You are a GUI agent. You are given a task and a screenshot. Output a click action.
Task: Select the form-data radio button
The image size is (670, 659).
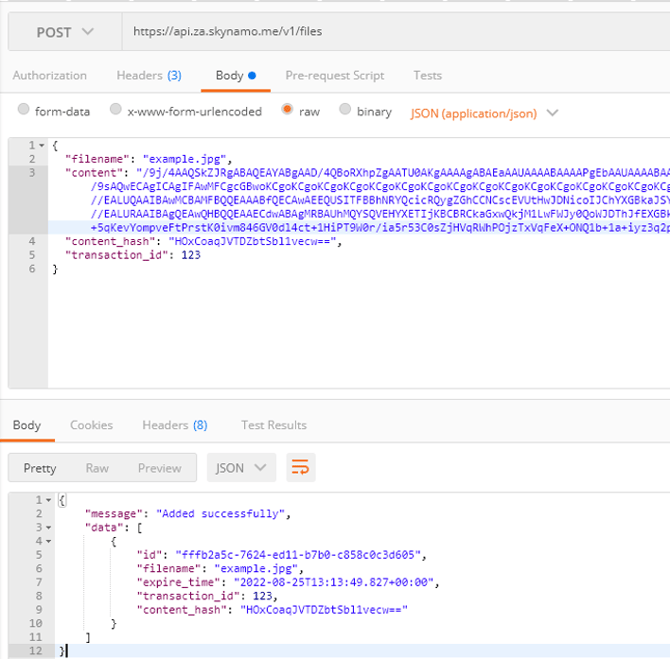[25, 111]
